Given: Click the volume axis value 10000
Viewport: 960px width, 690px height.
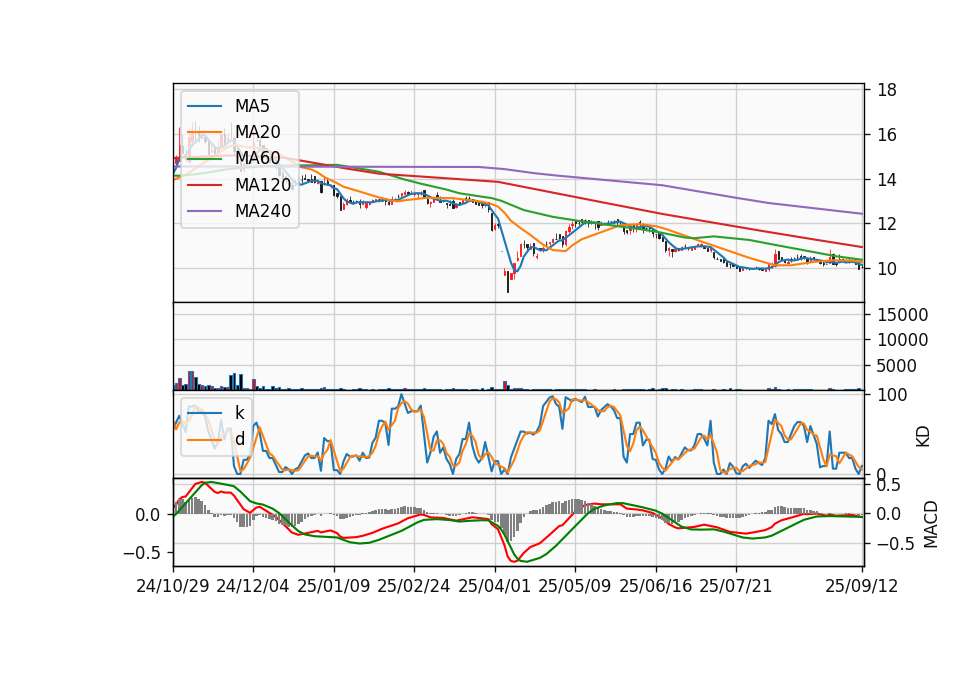Looking at the screenshot, I should click(x=902, y=340).
